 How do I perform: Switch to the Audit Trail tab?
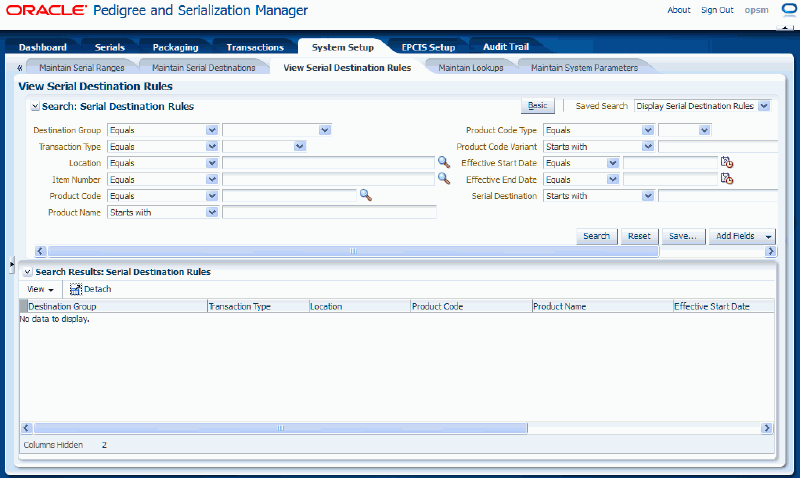506,46
